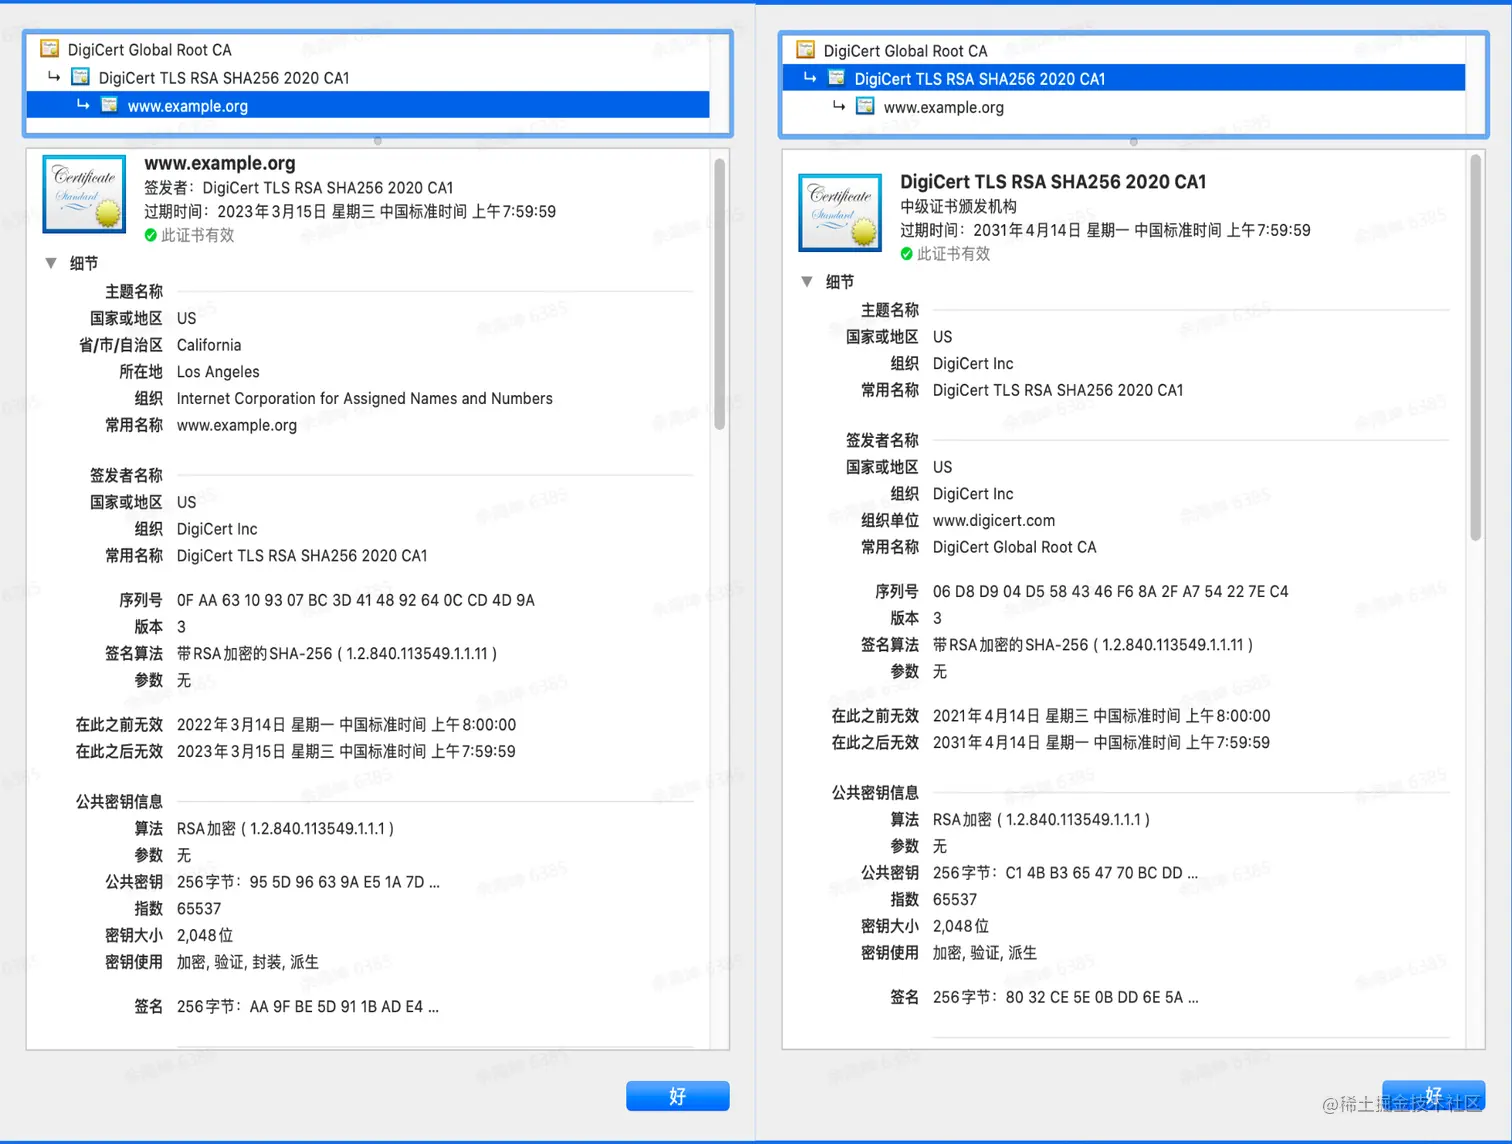Click the large DigiCert TLS RSA certificate thumbnail

840,213
